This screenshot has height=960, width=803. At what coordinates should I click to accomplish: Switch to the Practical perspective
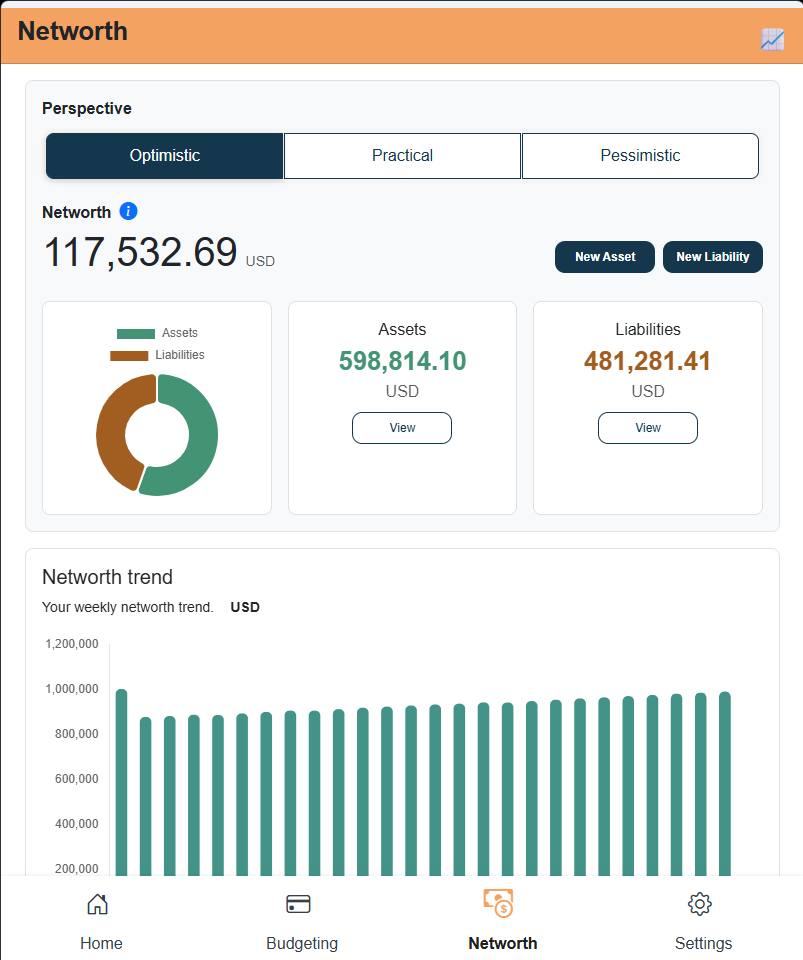tap(402, 156)
